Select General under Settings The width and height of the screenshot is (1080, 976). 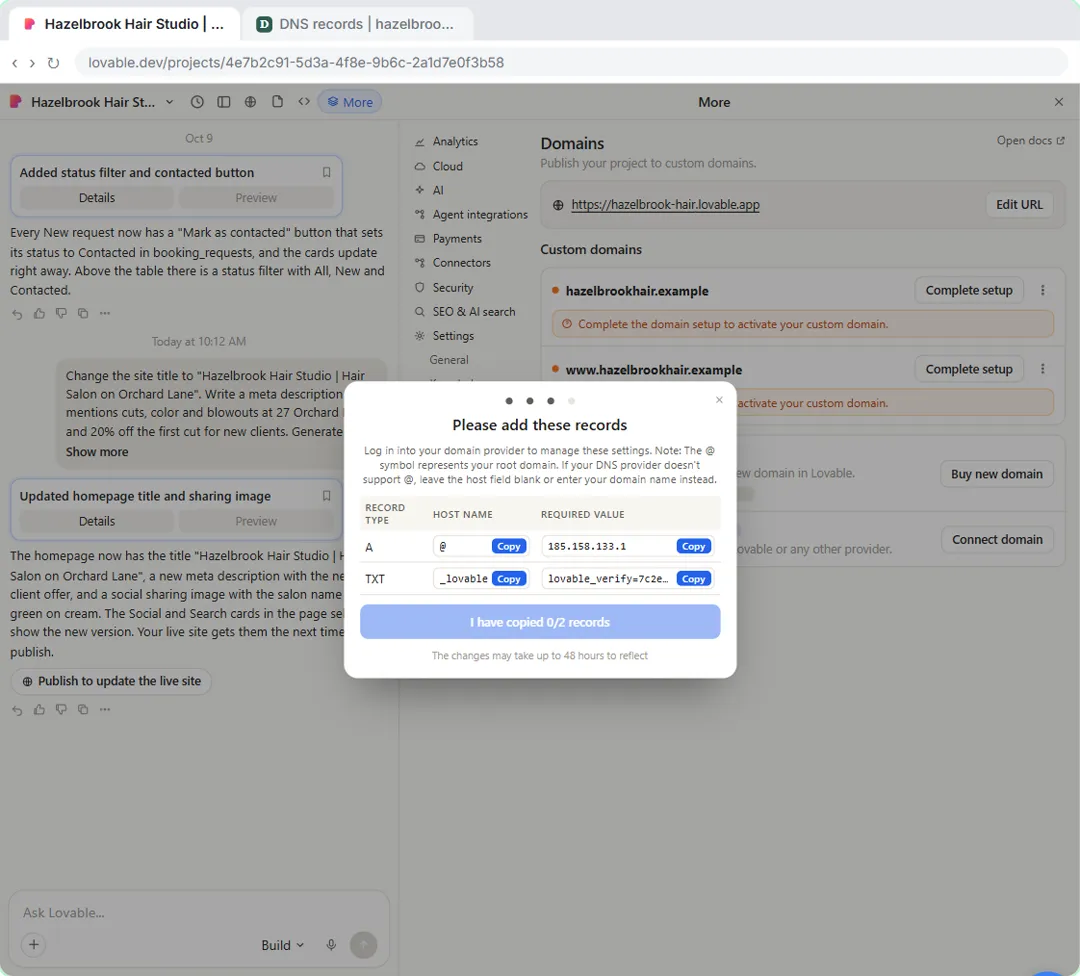coord(449,360)
